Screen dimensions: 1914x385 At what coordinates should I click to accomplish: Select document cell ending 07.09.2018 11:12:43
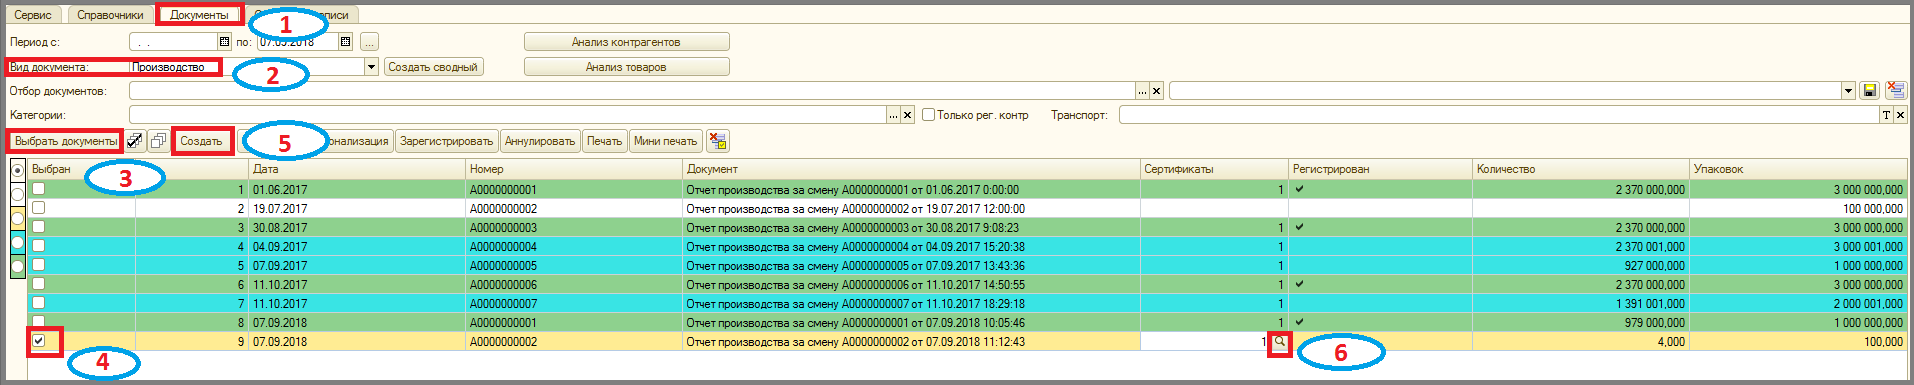pos(911,341)
